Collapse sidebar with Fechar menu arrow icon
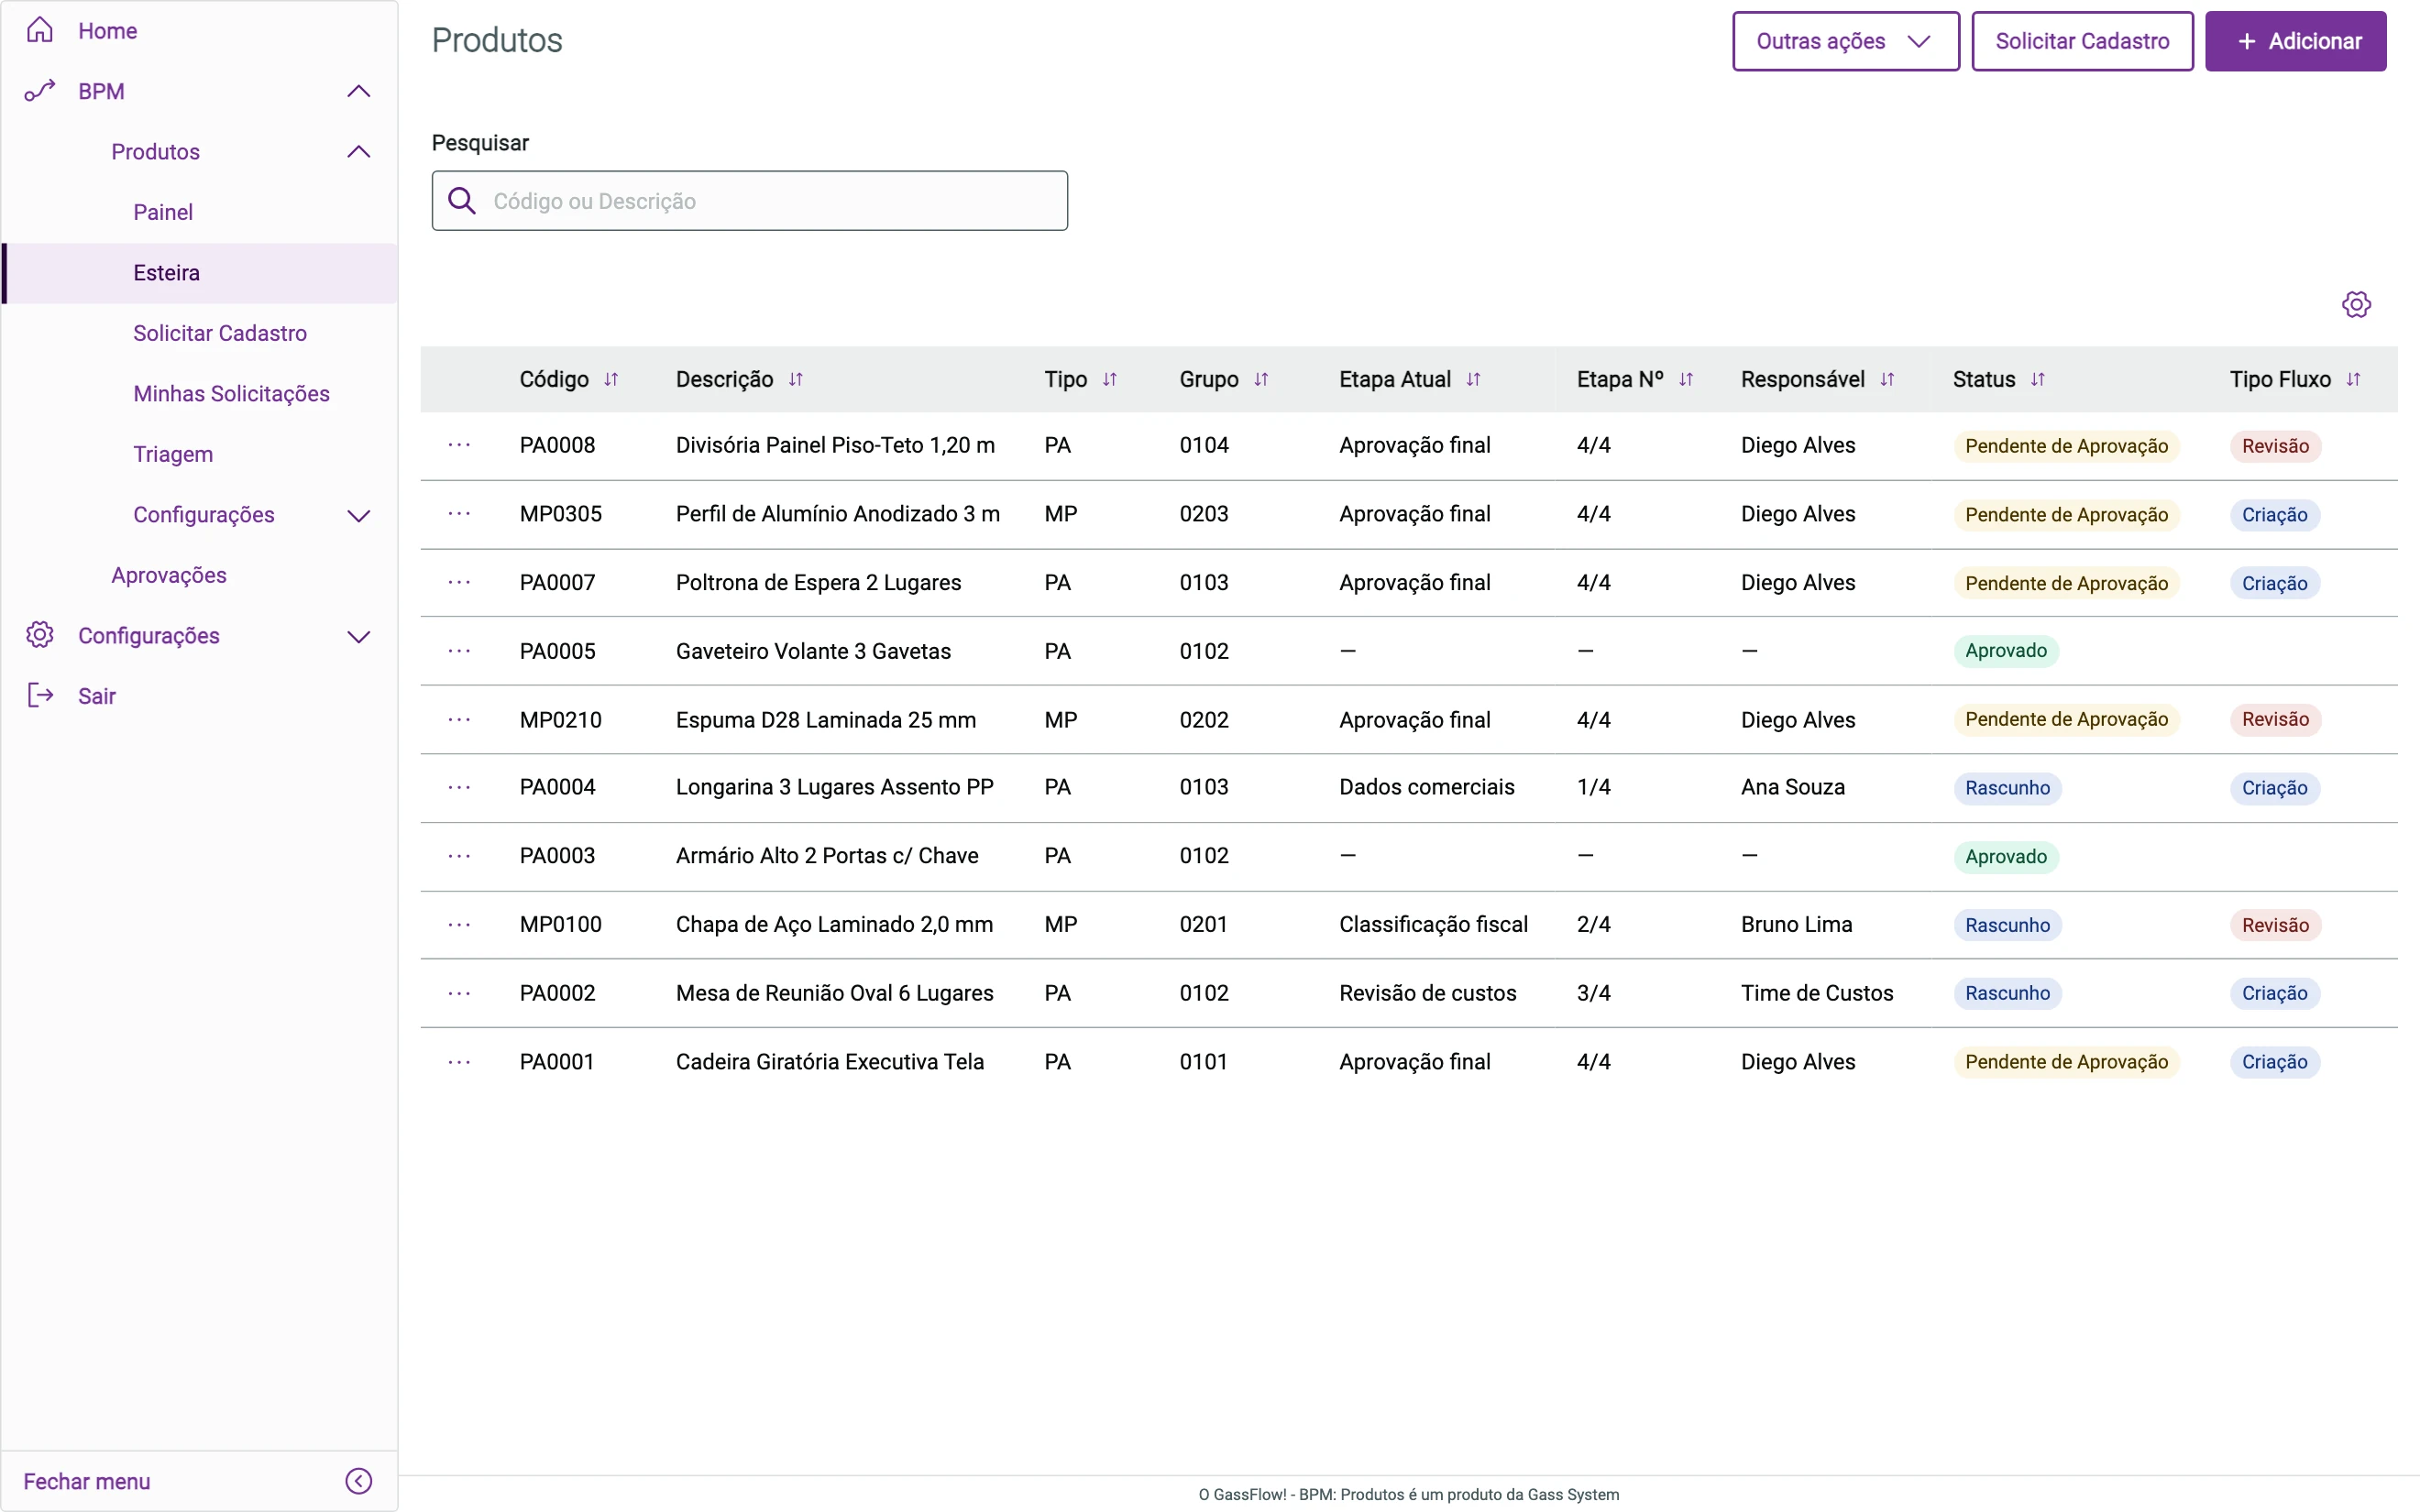Viewport: 2420px width, 1512px height. coord(358,1481)
